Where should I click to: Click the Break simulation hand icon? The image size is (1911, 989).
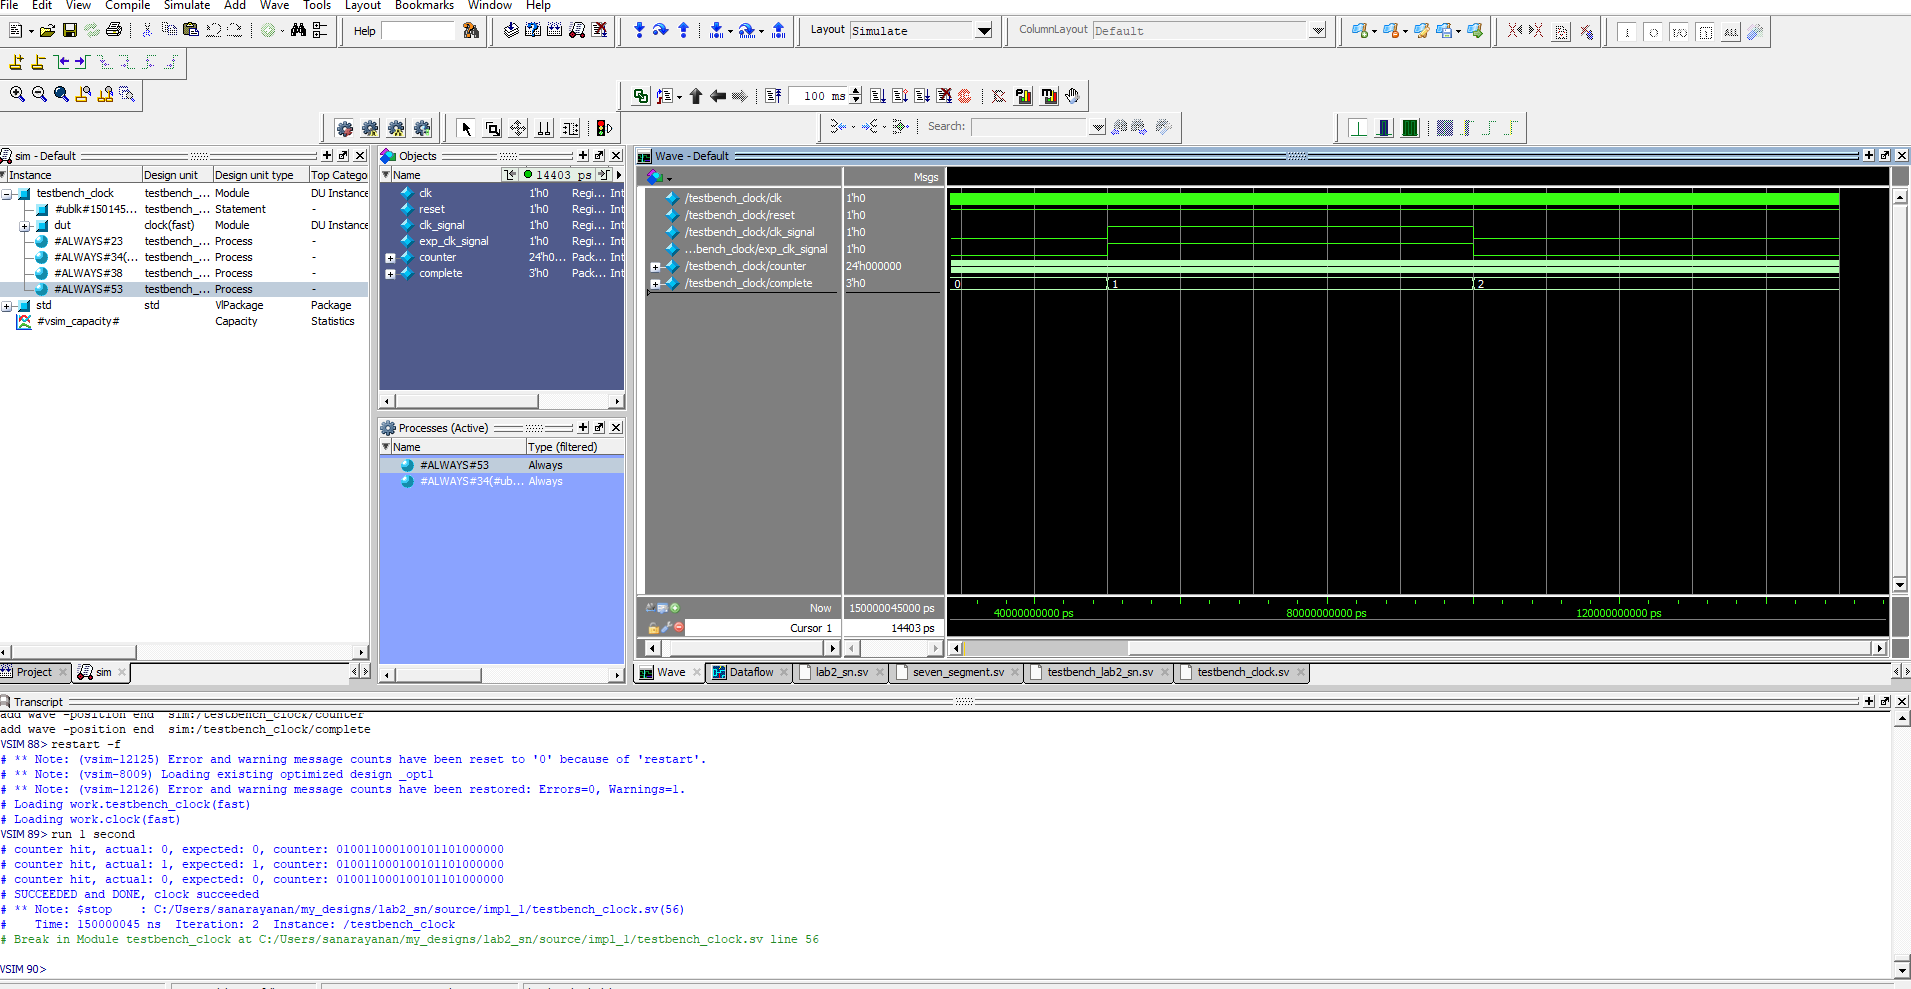coord(1072,96)
